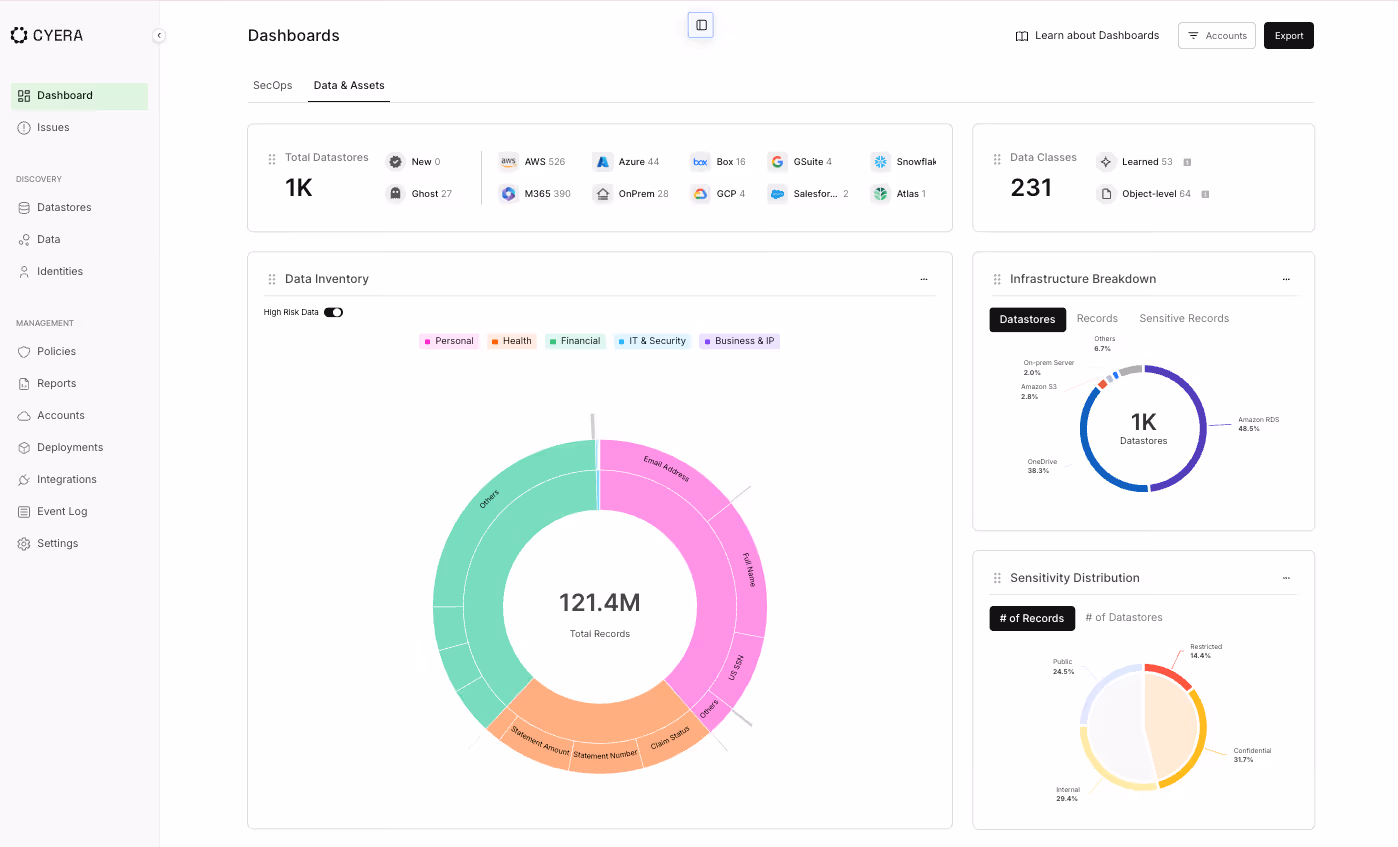Click the Box logo icon

pyautogui.click(x=700, y=162)
